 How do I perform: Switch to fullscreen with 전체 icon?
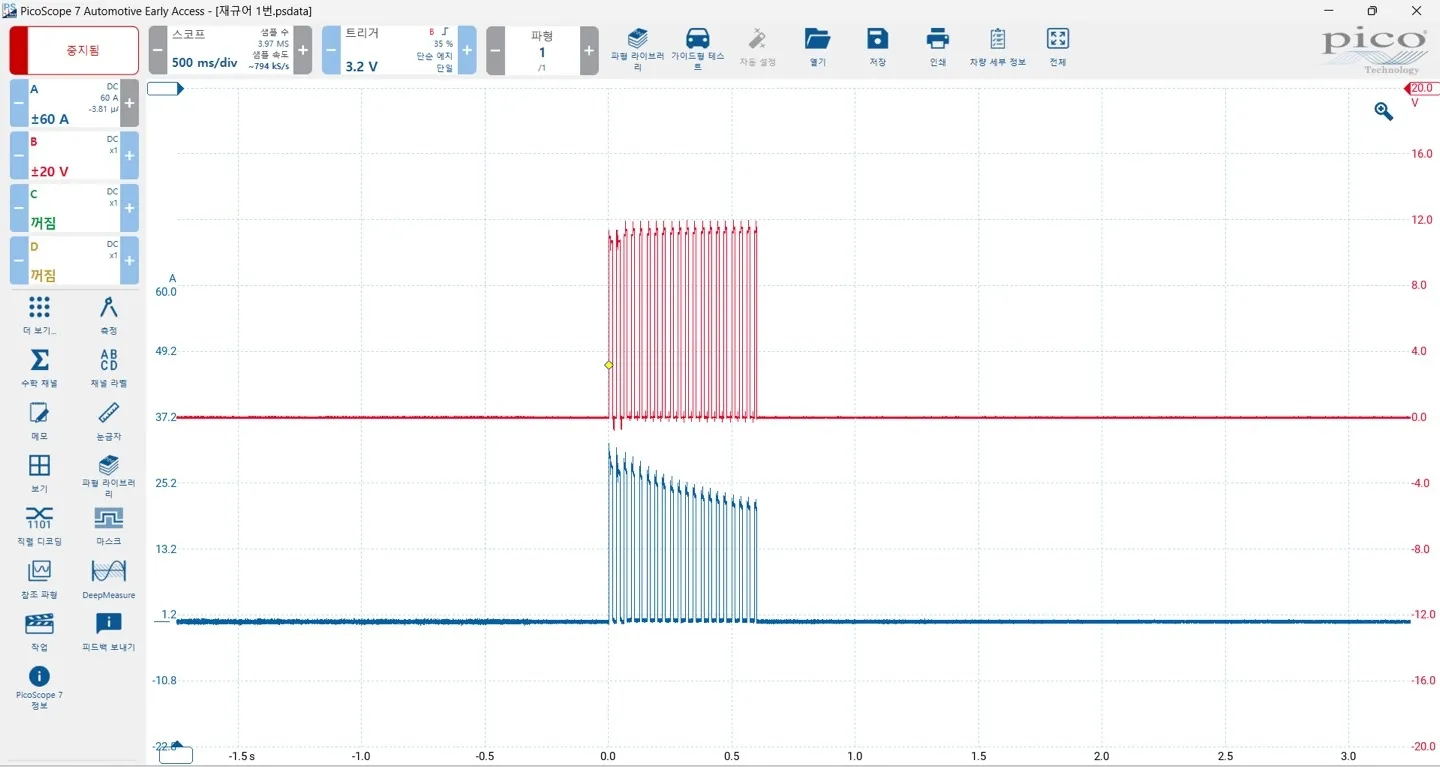(x=1057, y=48)
